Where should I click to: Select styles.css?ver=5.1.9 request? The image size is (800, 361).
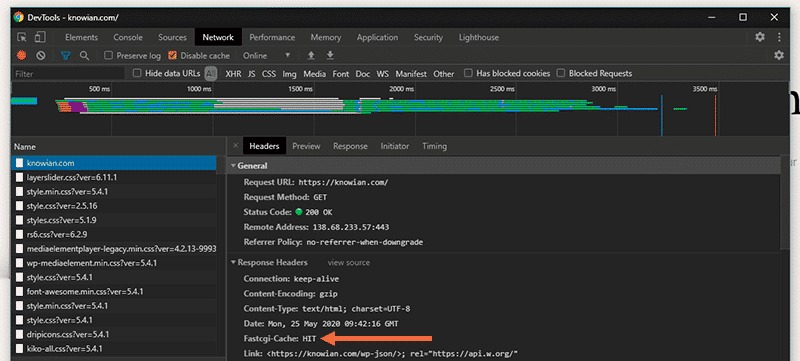pyautogui.click(x=114, y=220)
